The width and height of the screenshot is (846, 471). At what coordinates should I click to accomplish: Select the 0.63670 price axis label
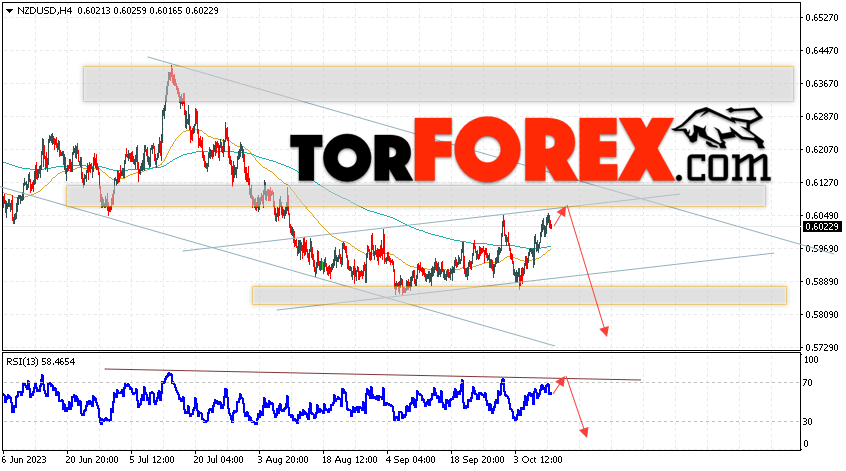pos(822,84)
